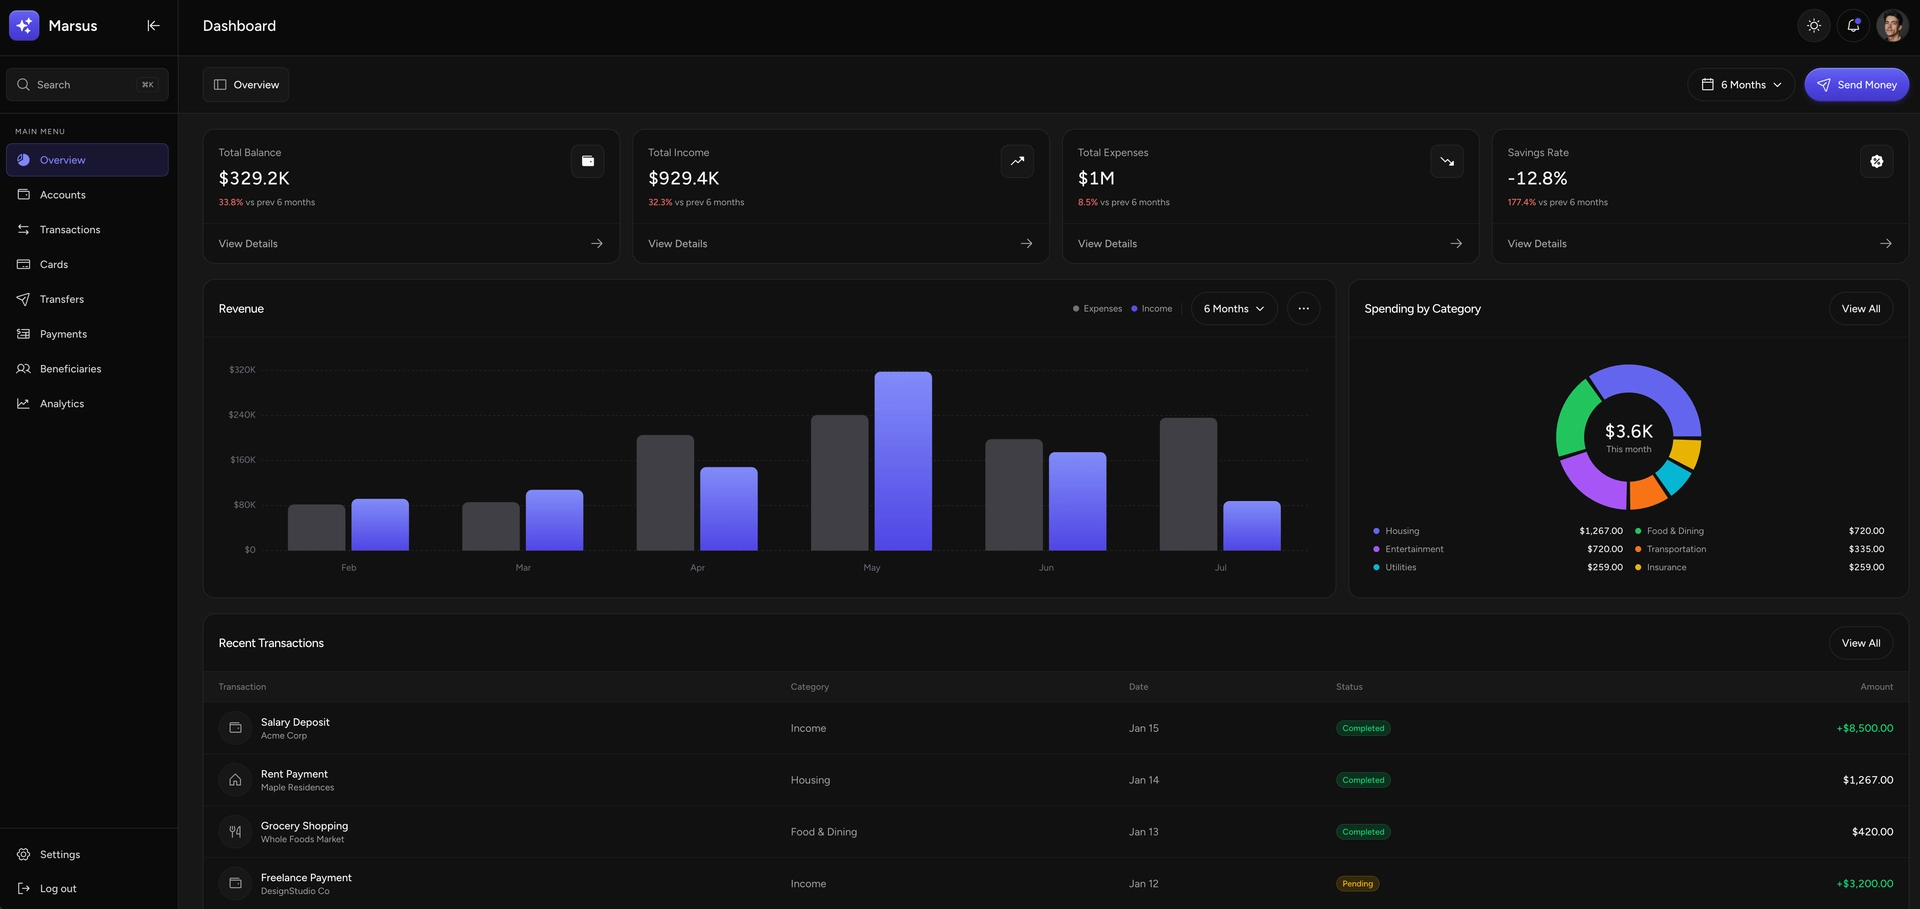1920x909 pixels.
Task: Click the user profile avatar
Action: tap(1892, 25)
